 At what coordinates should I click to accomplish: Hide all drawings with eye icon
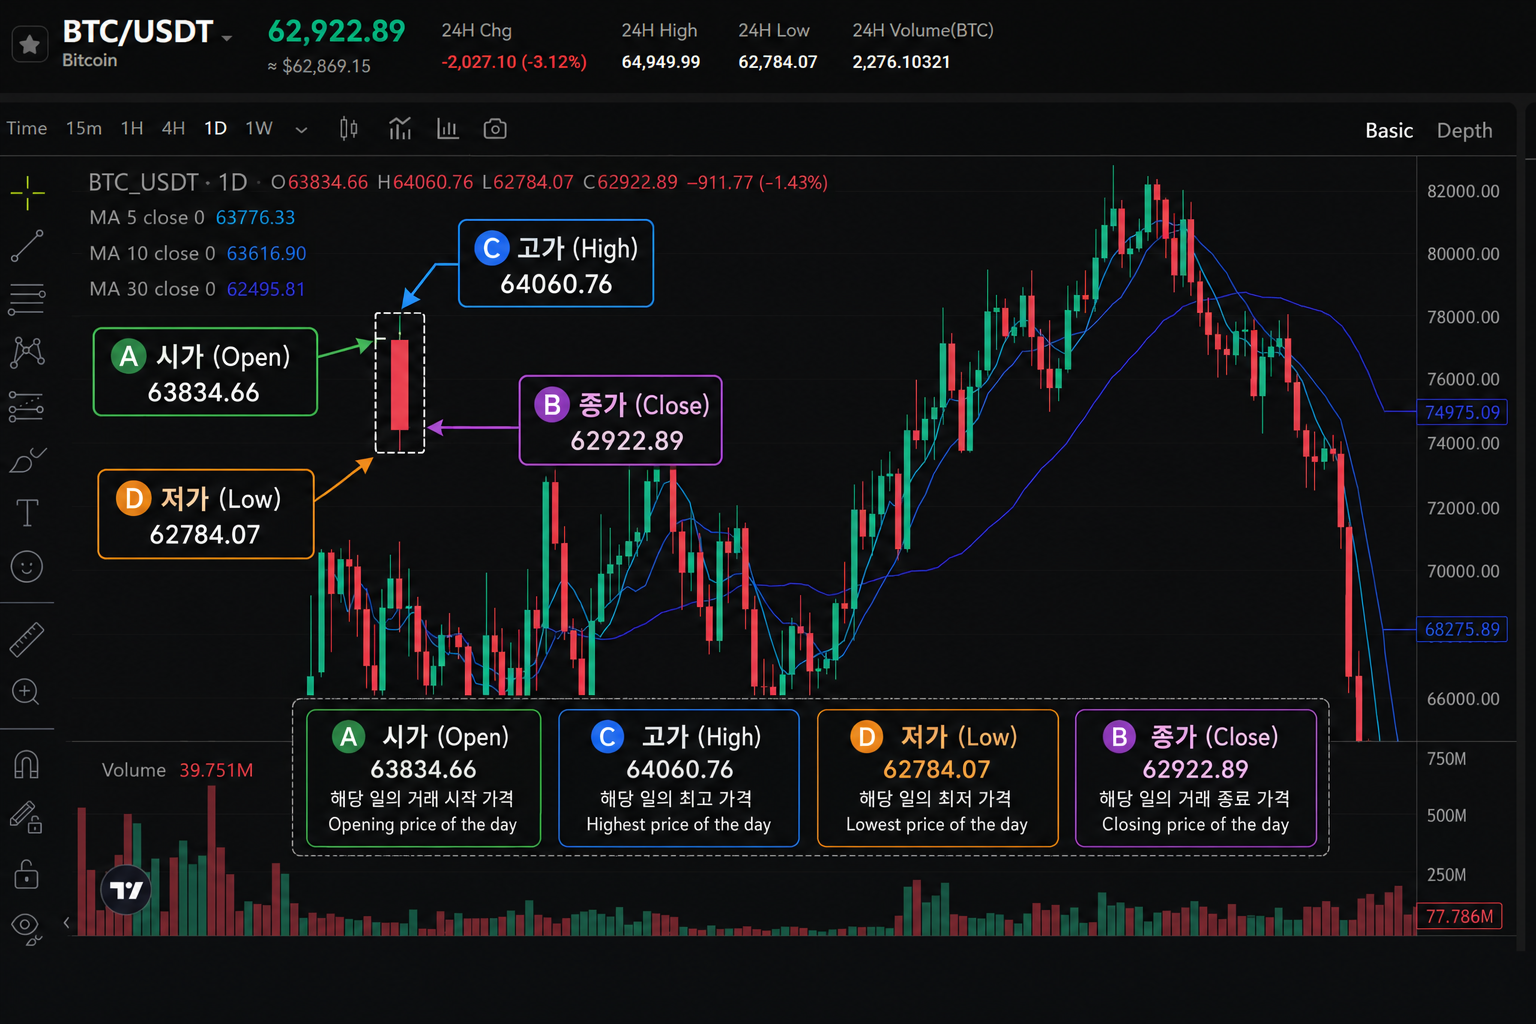click(27, 928)
